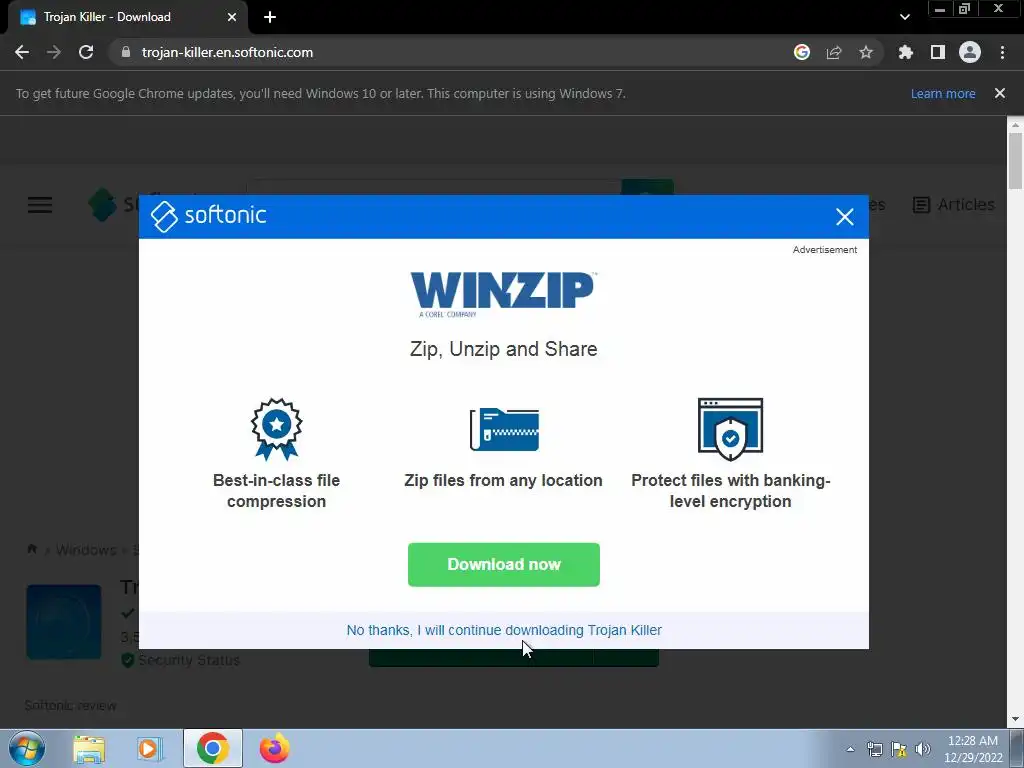This screenshot has width=1024, height=768.
Task: Click the shield encryption icon
Action: 730,429
